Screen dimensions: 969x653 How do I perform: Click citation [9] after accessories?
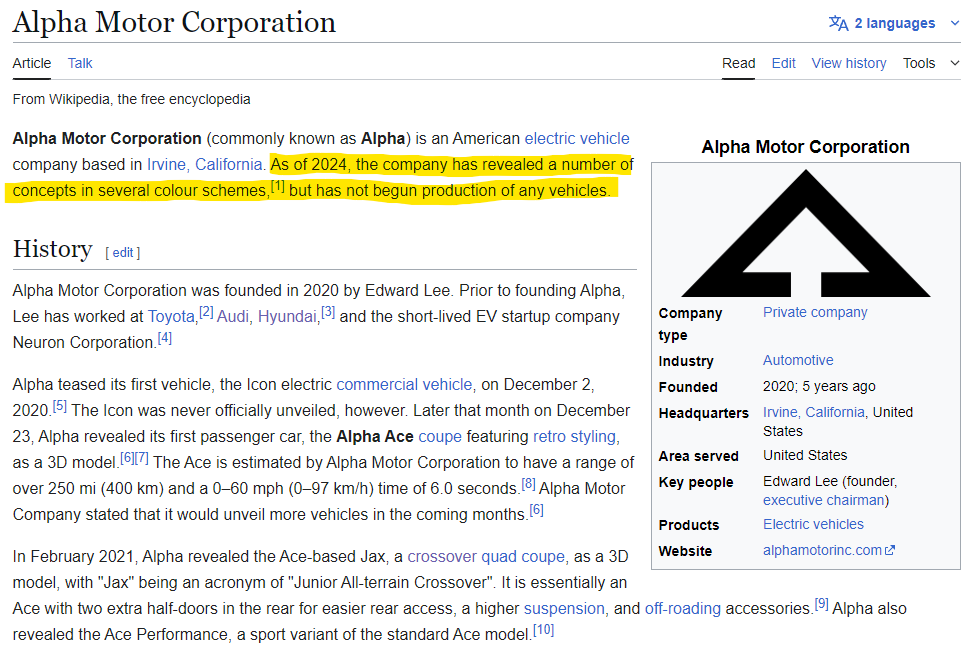coord(821,604)
